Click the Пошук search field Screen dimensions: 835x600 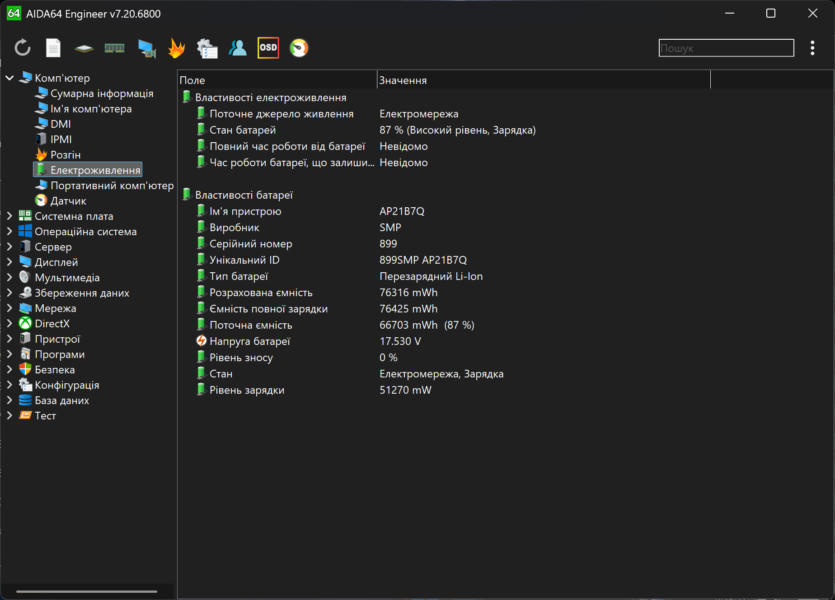click(726, 48)
